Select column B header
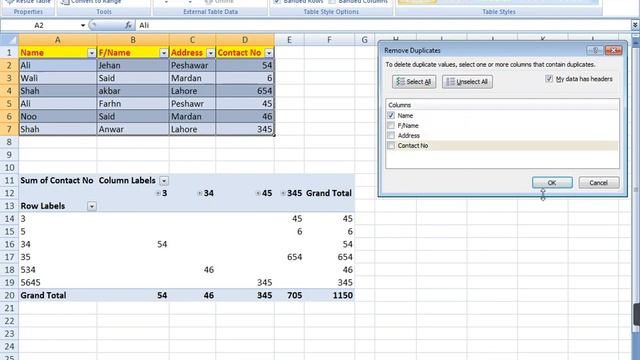Viewport: 640px width, 360px height. click(x=133, y=40)
